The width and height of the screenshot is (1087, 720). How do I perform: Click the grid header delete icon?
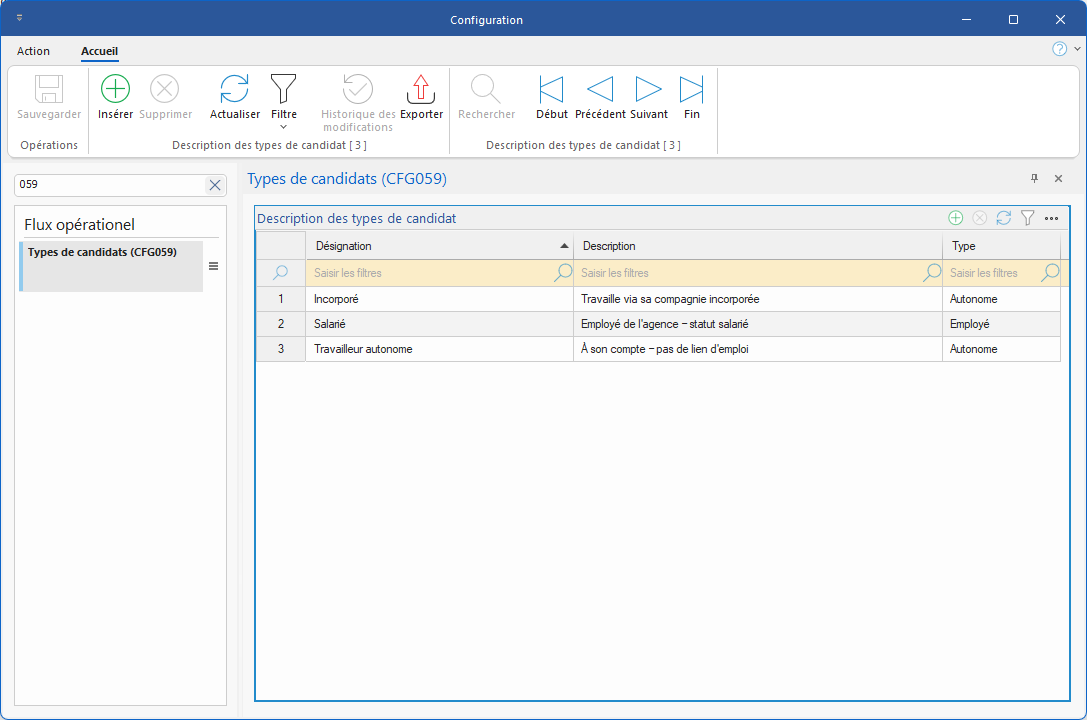[x=980, y=218]
